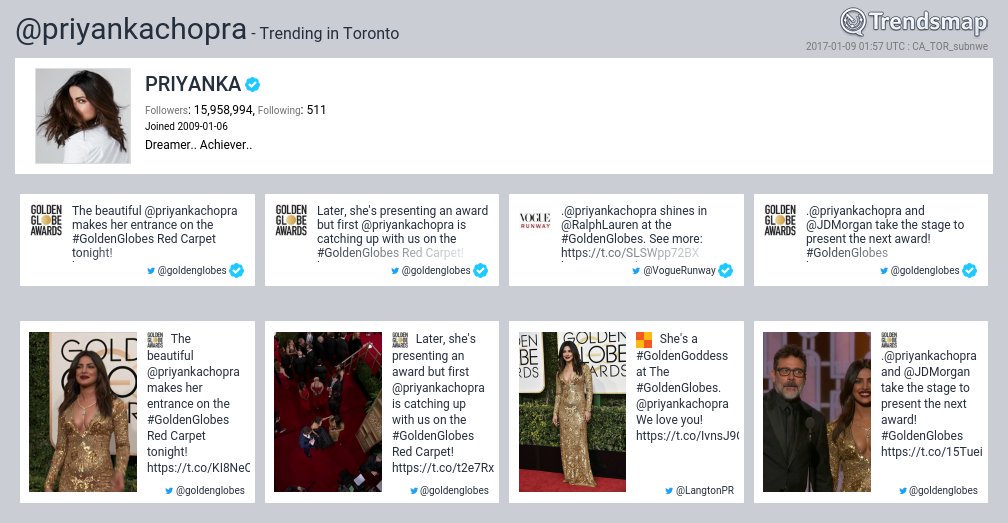Screen dimensions: 1008x523
Task: Open photo of Priyanka in gold dress close-up
Action: (x=83, y=412)
